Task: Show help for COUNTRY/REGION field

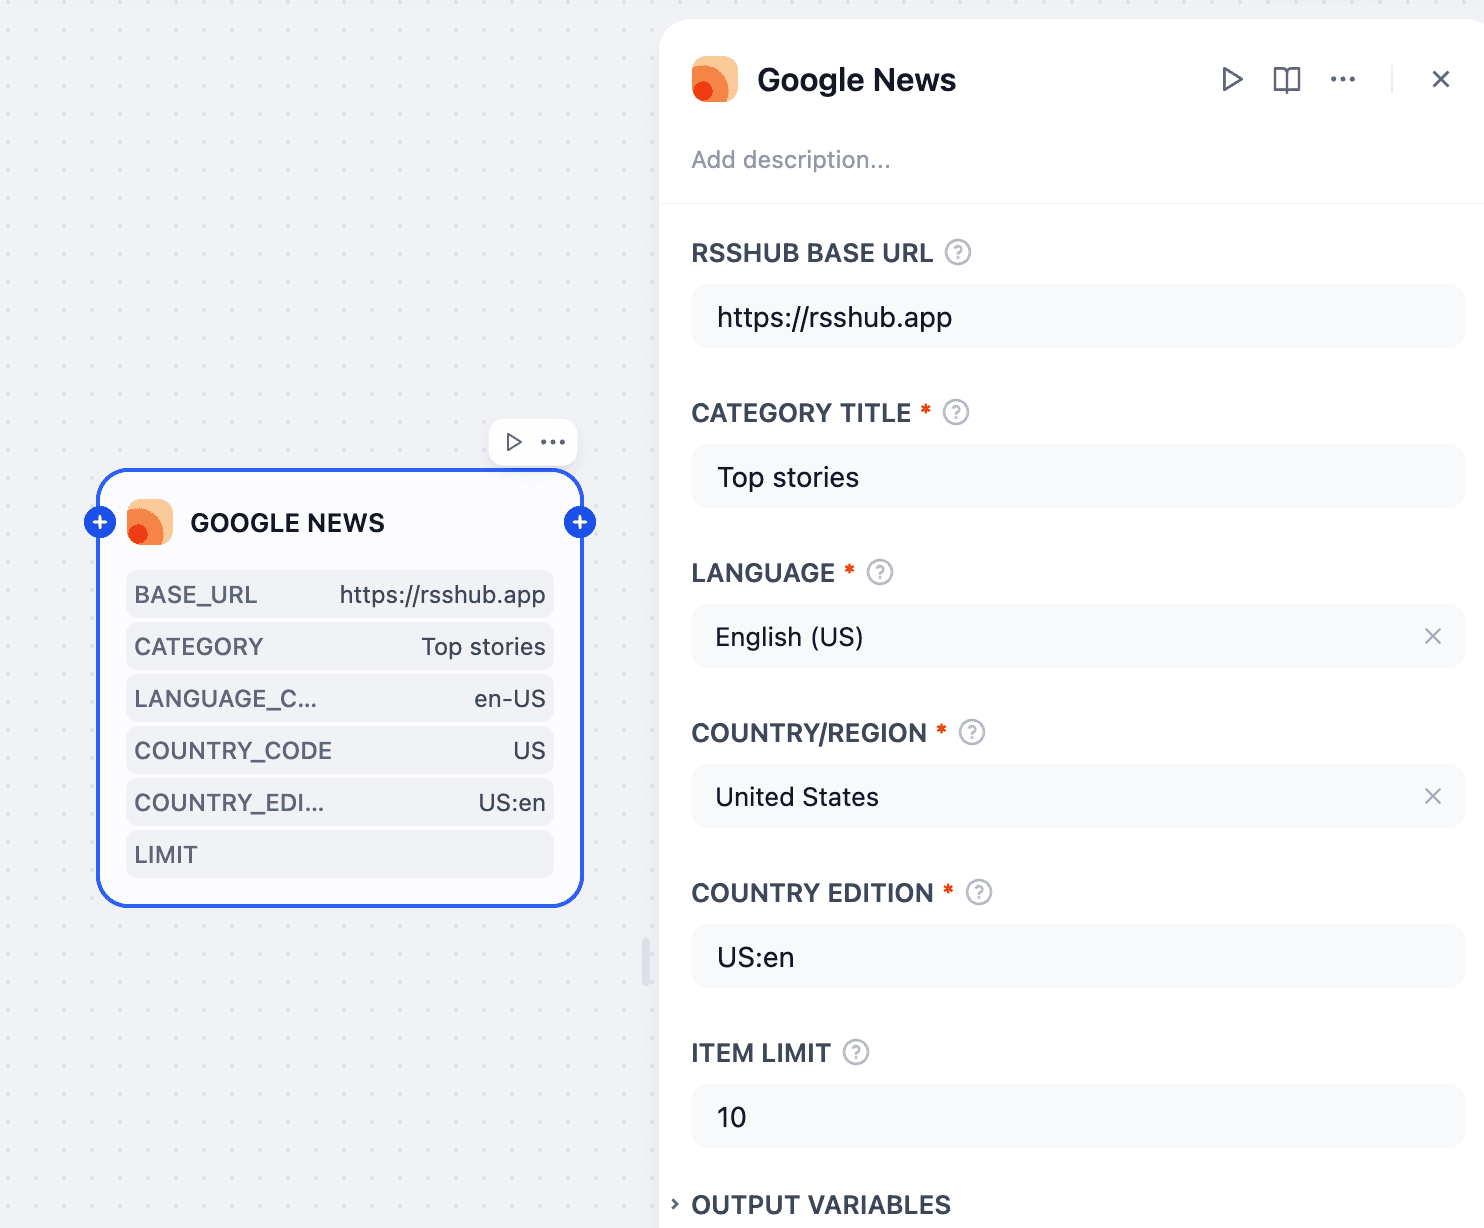Action: [x=972, y=732]
